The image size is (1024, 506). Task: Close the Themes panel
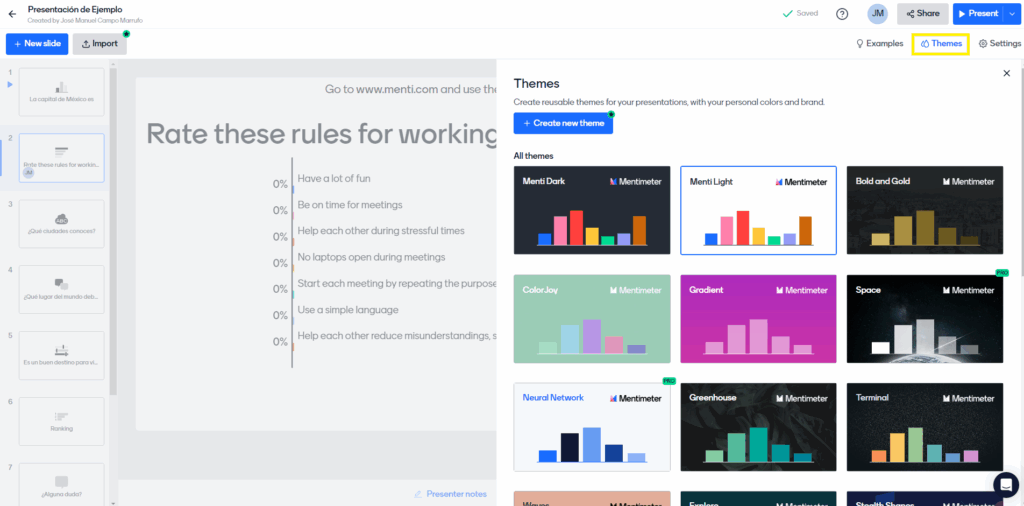(1006, 74)
